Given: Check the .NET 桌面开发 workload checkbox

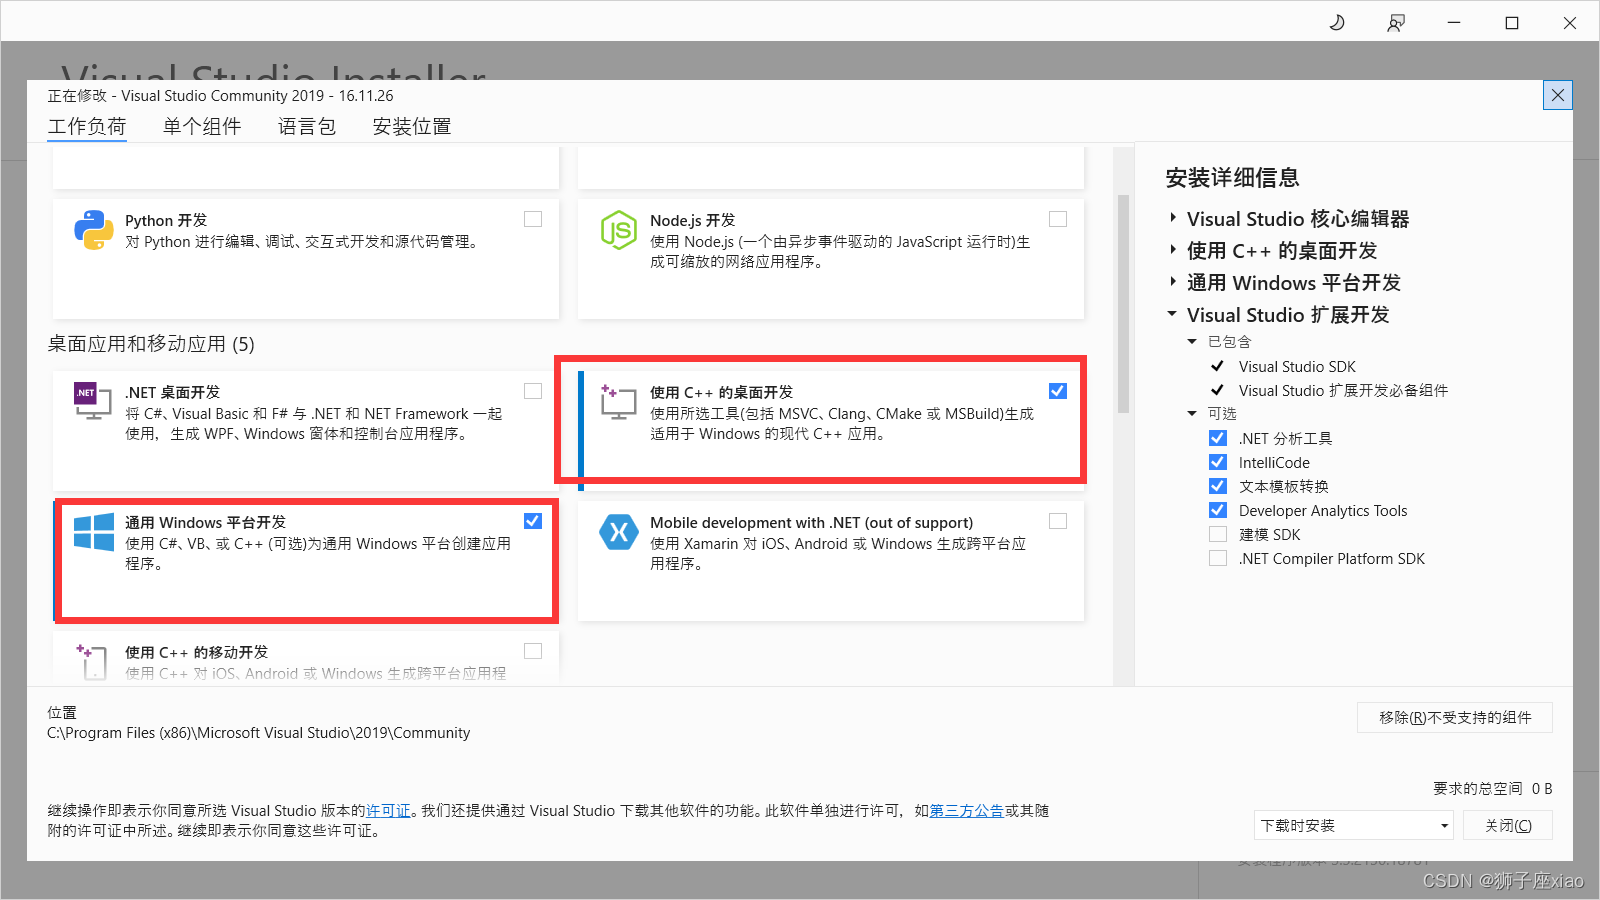Looking at the screenshot, I should (533, 391).
